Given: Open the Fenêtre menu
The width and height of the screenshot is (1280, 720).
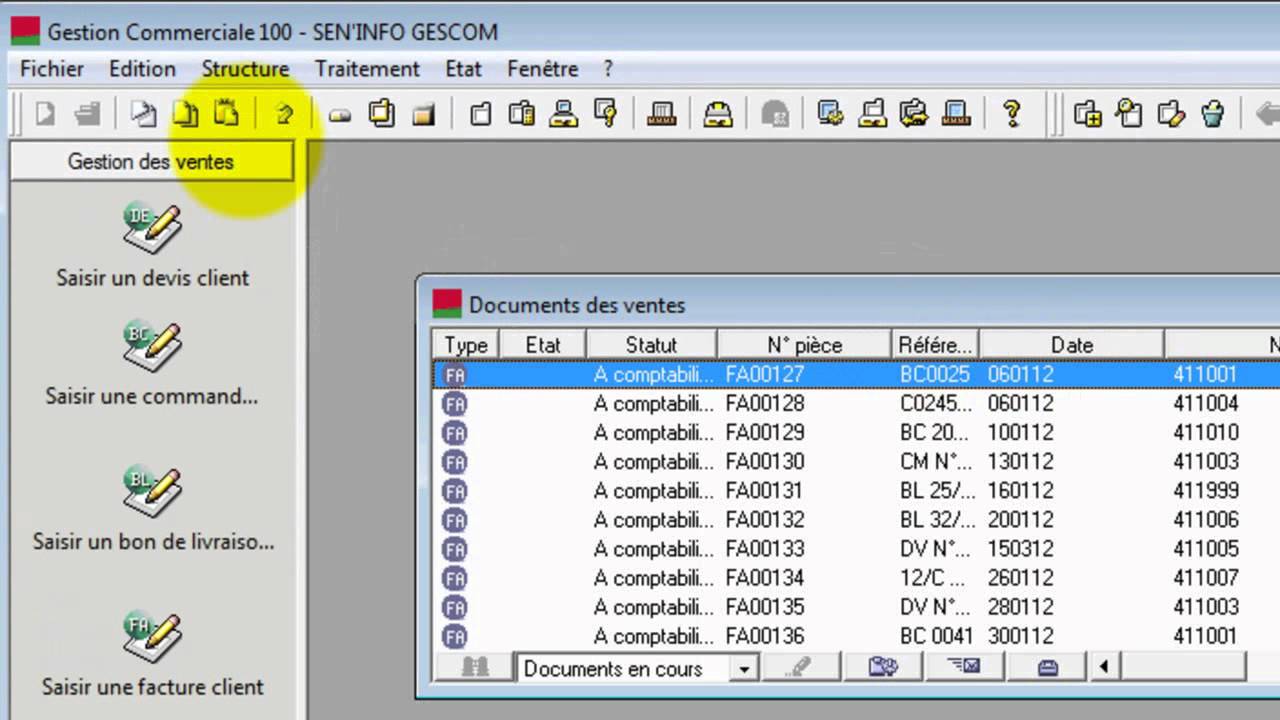Looking at the screenshot, I should [x=542, y=69].
